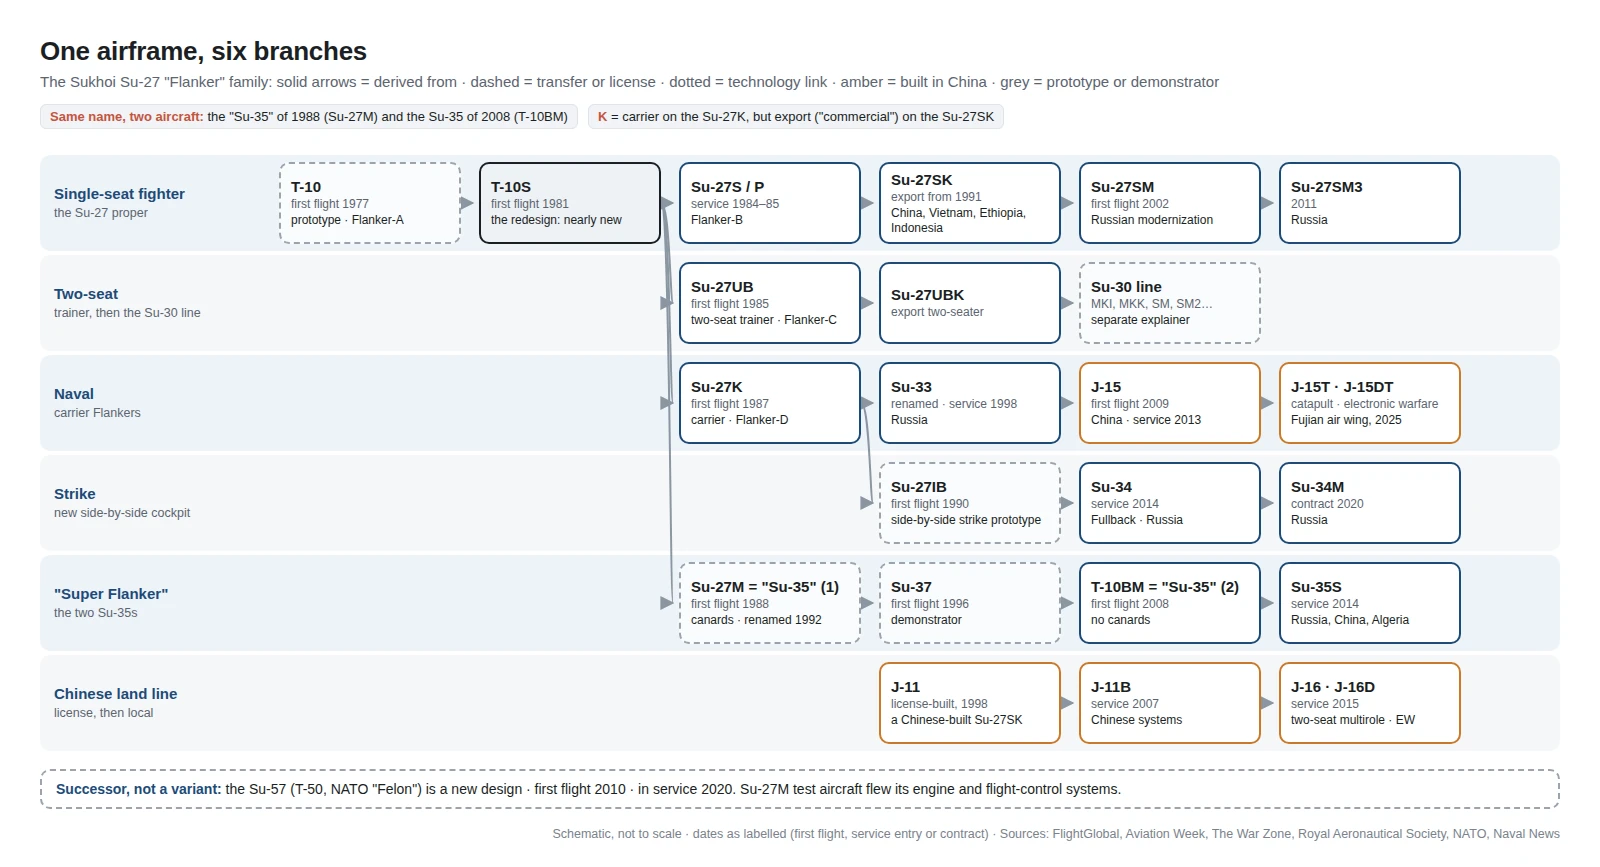The image size is (1600, 867).
Task: Select the "Chinese land line" row label
Action: [115, 694]
